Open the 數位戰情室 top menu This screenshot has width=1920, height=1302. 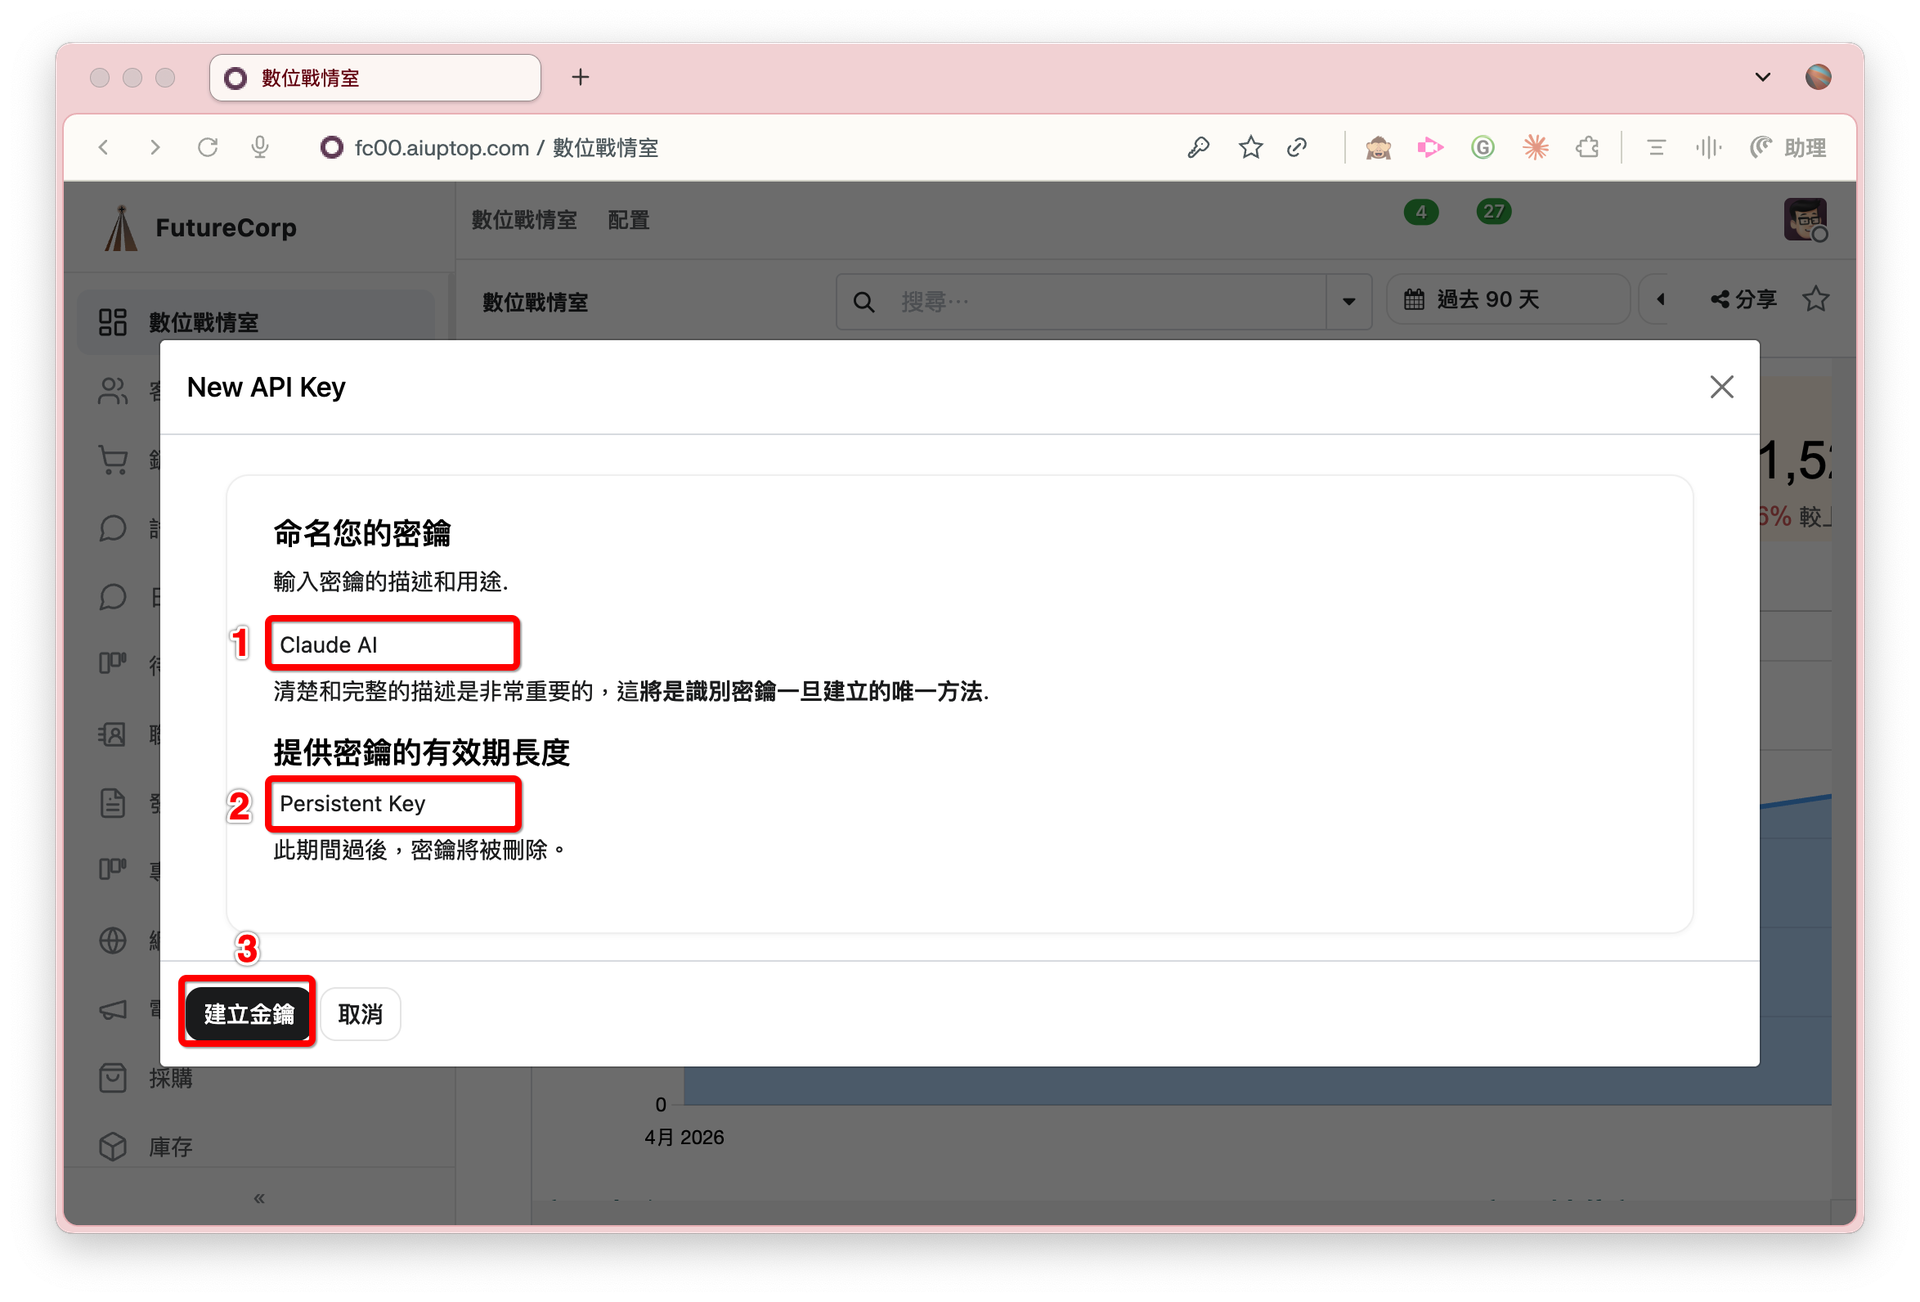pos(524,220)
